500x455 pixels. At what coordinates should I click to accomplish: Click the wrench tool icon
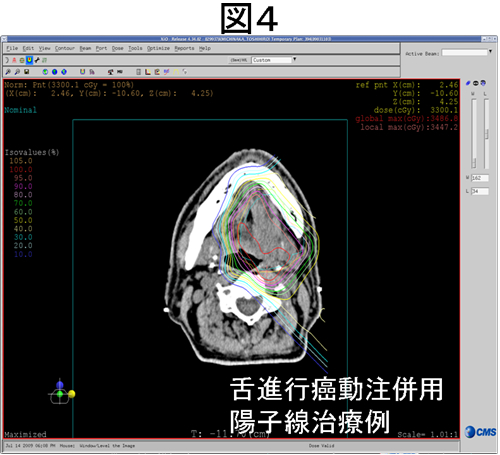(37, 60)
